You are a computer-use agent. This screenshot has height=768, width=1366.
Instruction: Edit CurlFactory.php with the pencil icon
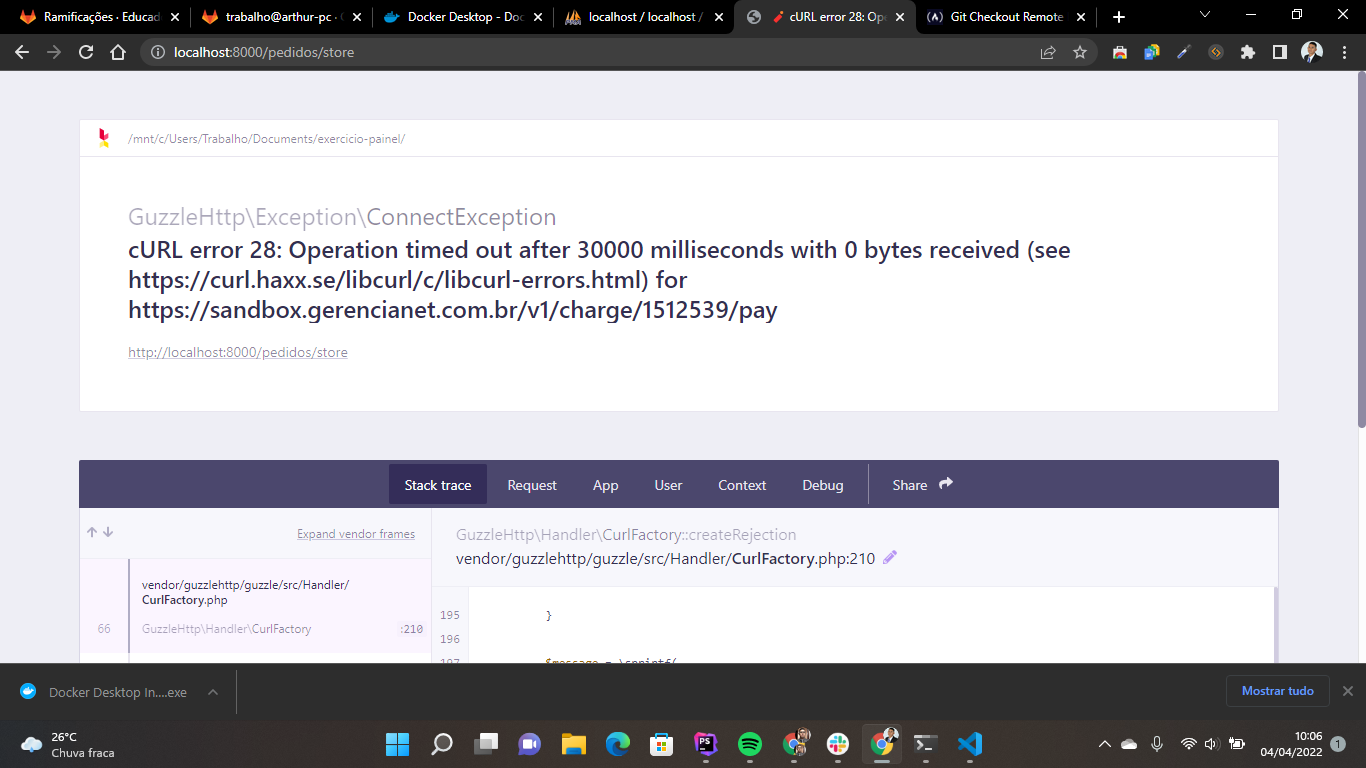coord(890,558)
